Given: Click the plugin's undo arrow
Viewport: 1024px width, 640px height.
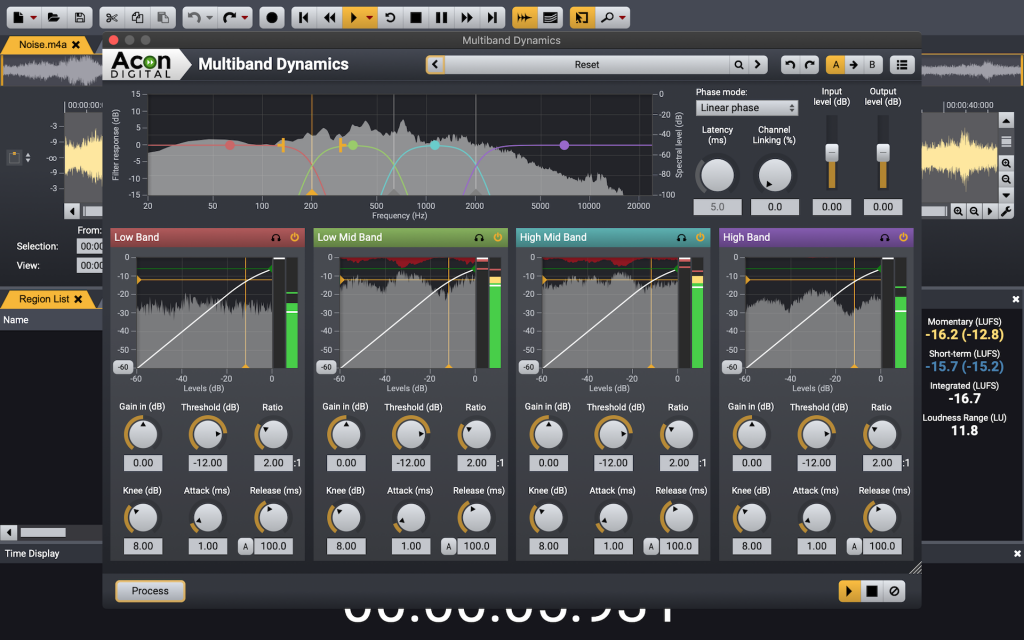Looking at the screenshot, I should [790, 65].
